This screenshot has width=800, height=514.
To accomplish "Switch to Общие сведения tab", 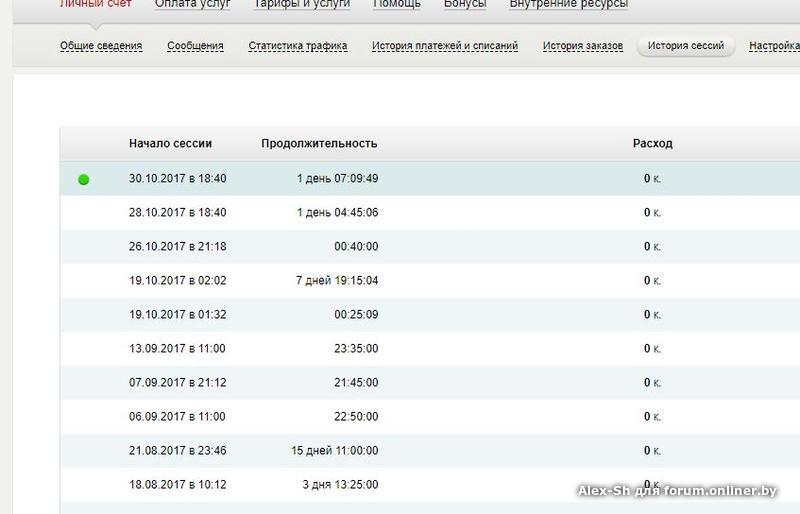I will [101, 46].
